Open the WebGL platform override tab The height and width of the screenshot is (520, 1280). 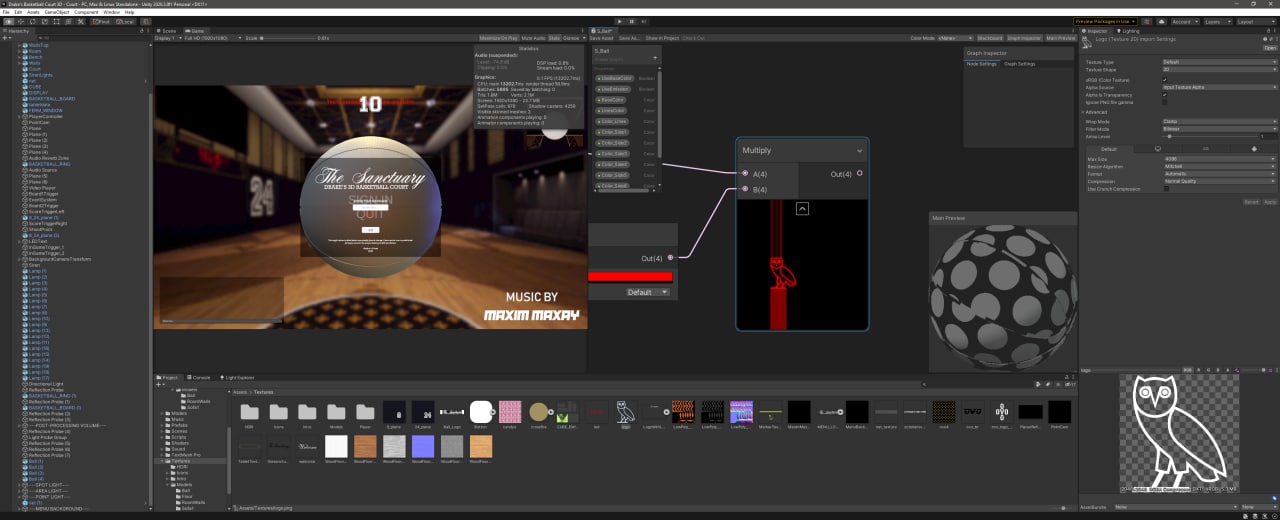coord(1254,148)
